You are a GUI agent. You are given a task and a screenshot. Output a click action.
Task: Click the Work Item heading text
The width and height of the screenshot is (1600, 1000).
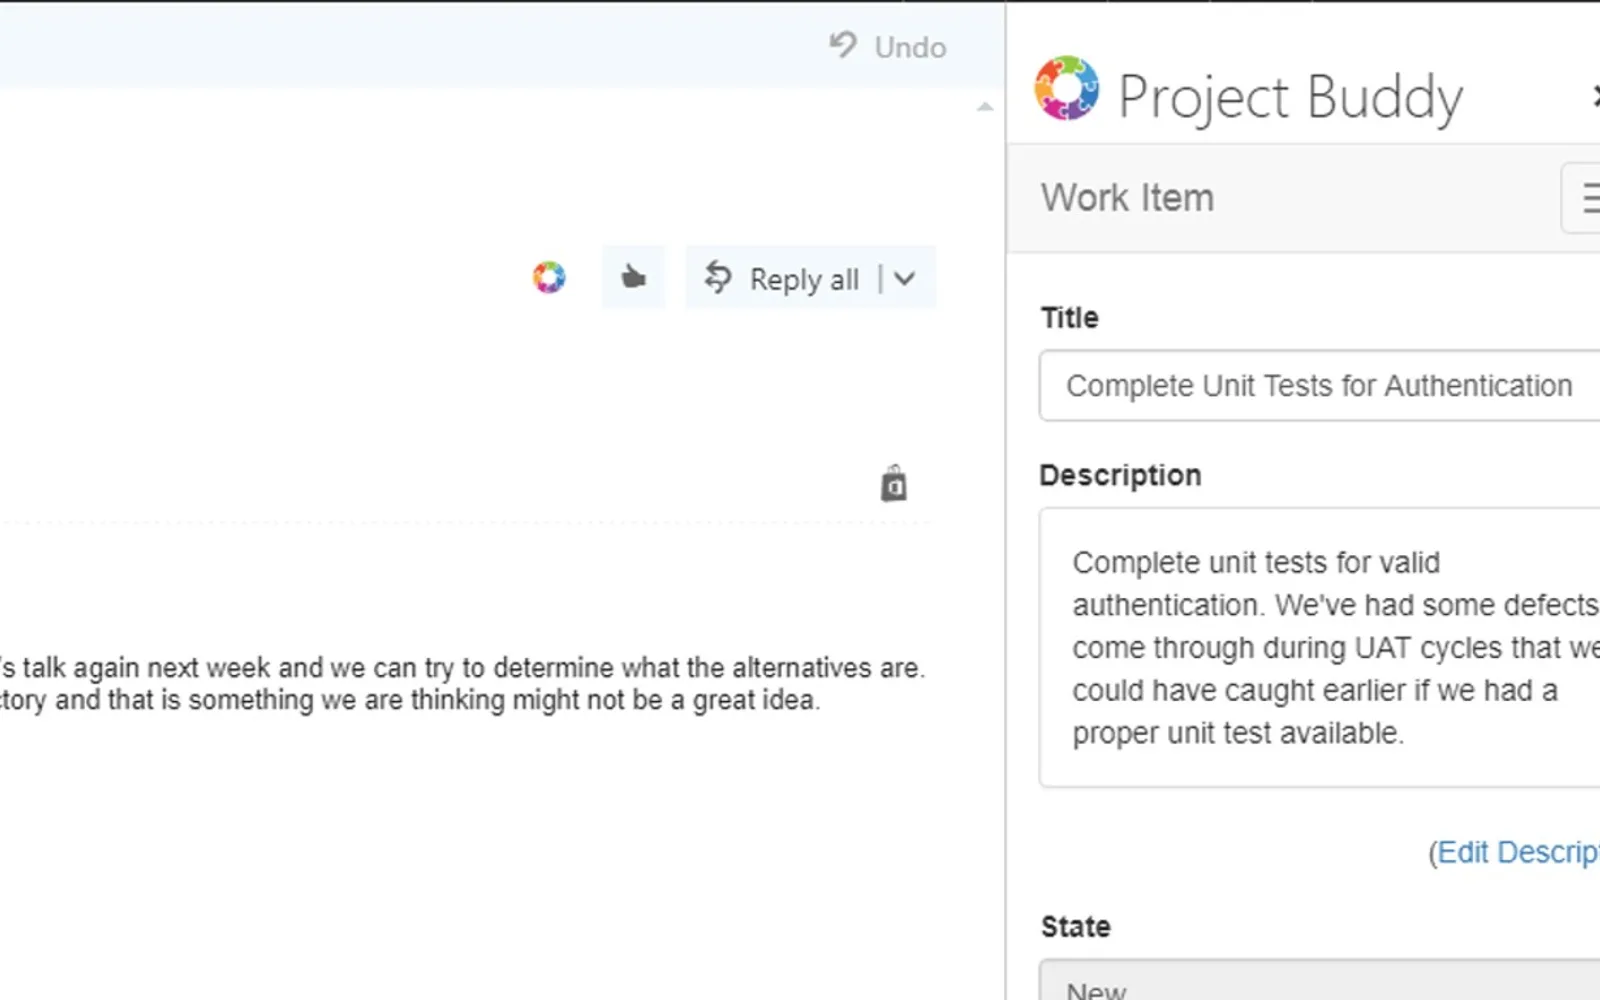point(1127,198)
